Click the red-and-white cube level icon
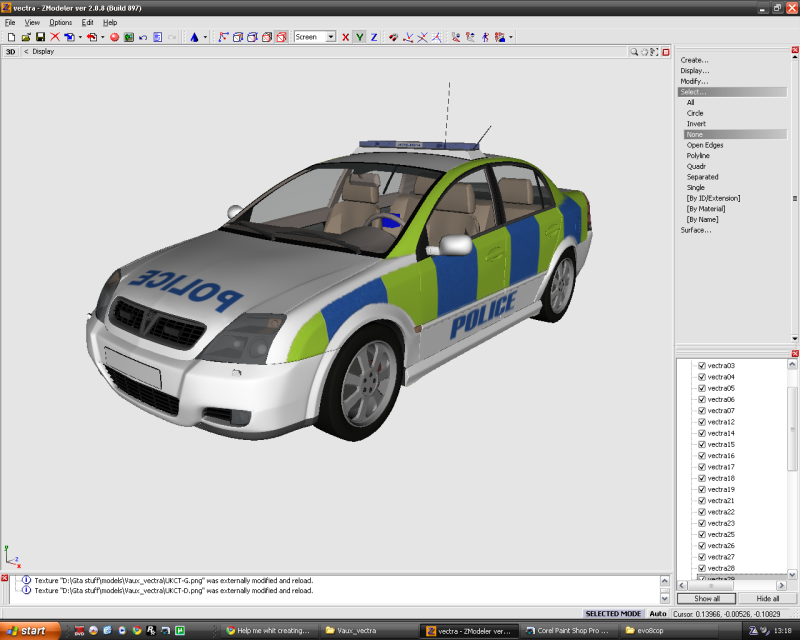 pos(267,37)
